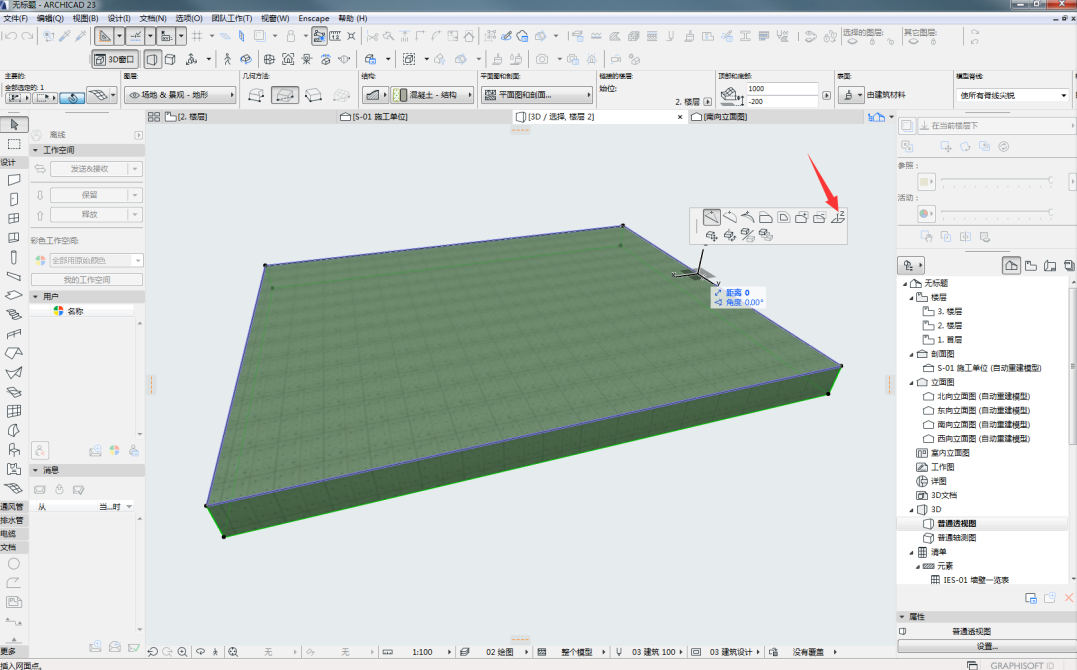Collapse the 工作空间 section
This screenshot has height=670, width=1077.
click(36, 150)
